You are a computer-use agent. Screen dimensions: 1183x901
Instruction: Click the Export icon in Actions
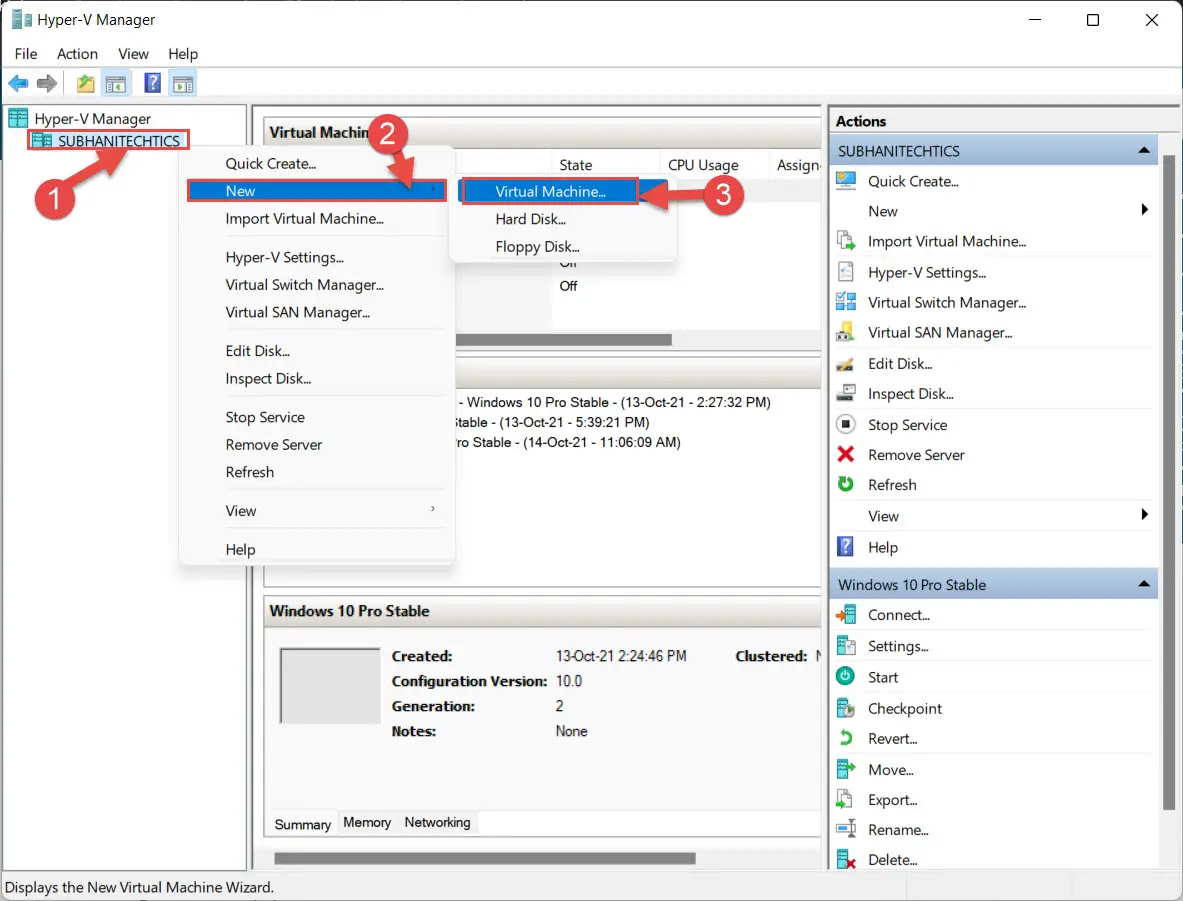pyautogui.click(x=846, y=799)
